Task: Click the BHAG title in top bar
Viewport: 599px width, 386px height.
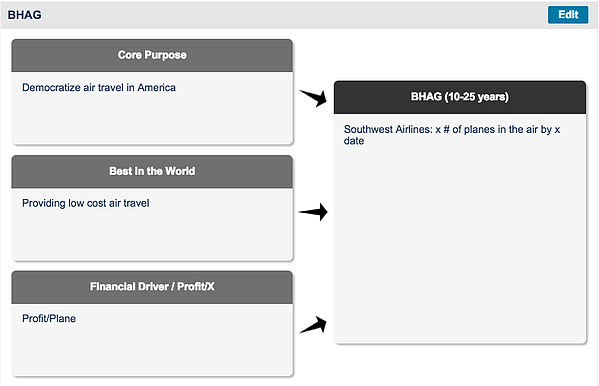Action: click(x=24, y=15)
